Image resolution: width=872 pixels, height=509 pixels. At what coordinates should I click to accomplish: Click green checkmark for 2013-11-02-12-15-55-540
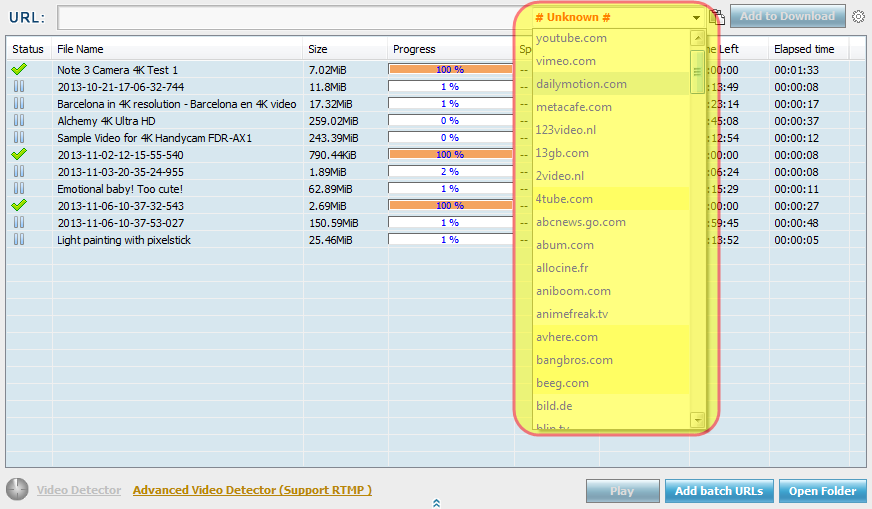pyautogui.click(x=19, y=154)
